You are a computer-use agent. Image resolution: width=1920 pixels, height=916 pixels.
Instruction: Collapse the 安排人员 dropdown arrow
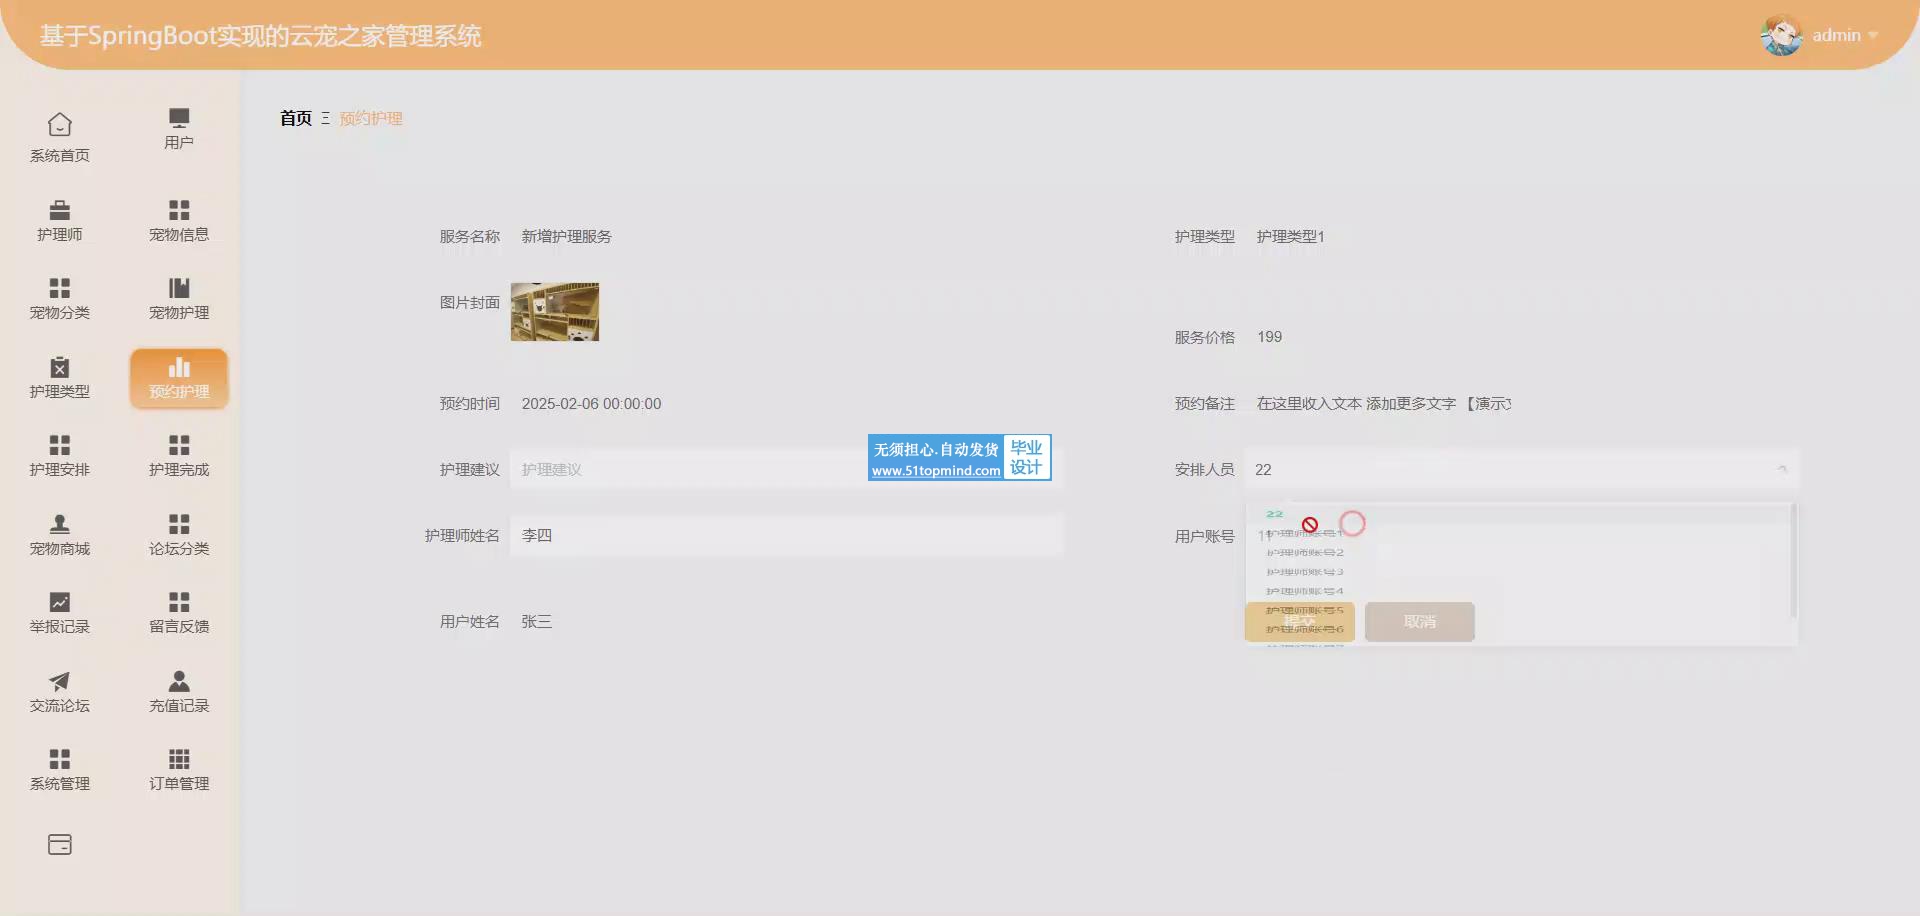click(1781, 469)
